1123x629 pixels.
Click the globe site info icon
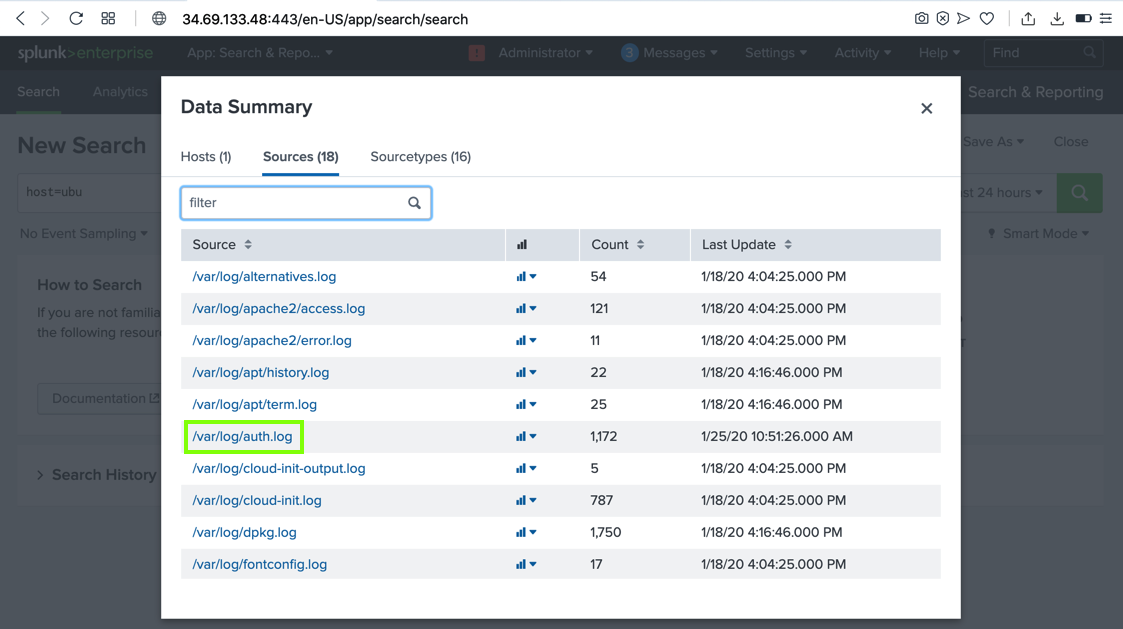coord(159,19)
